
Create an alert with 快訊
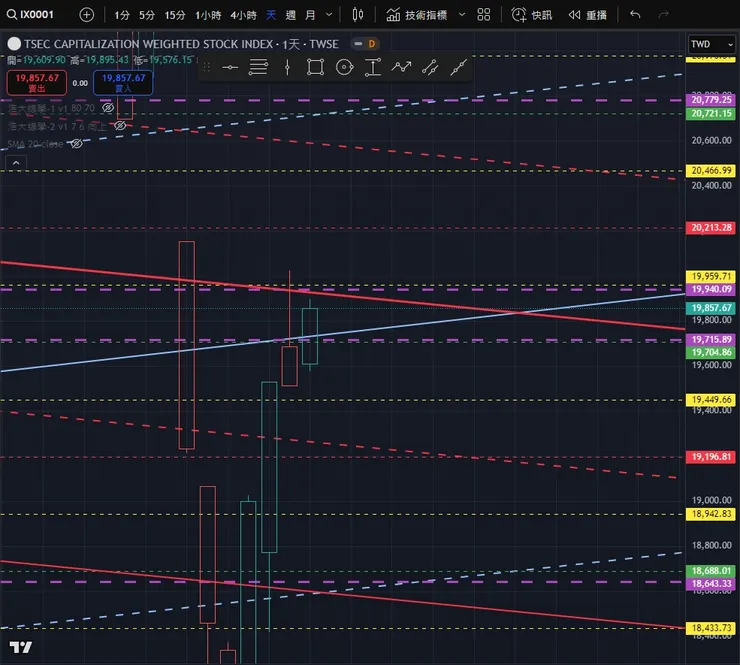point(531,15)
